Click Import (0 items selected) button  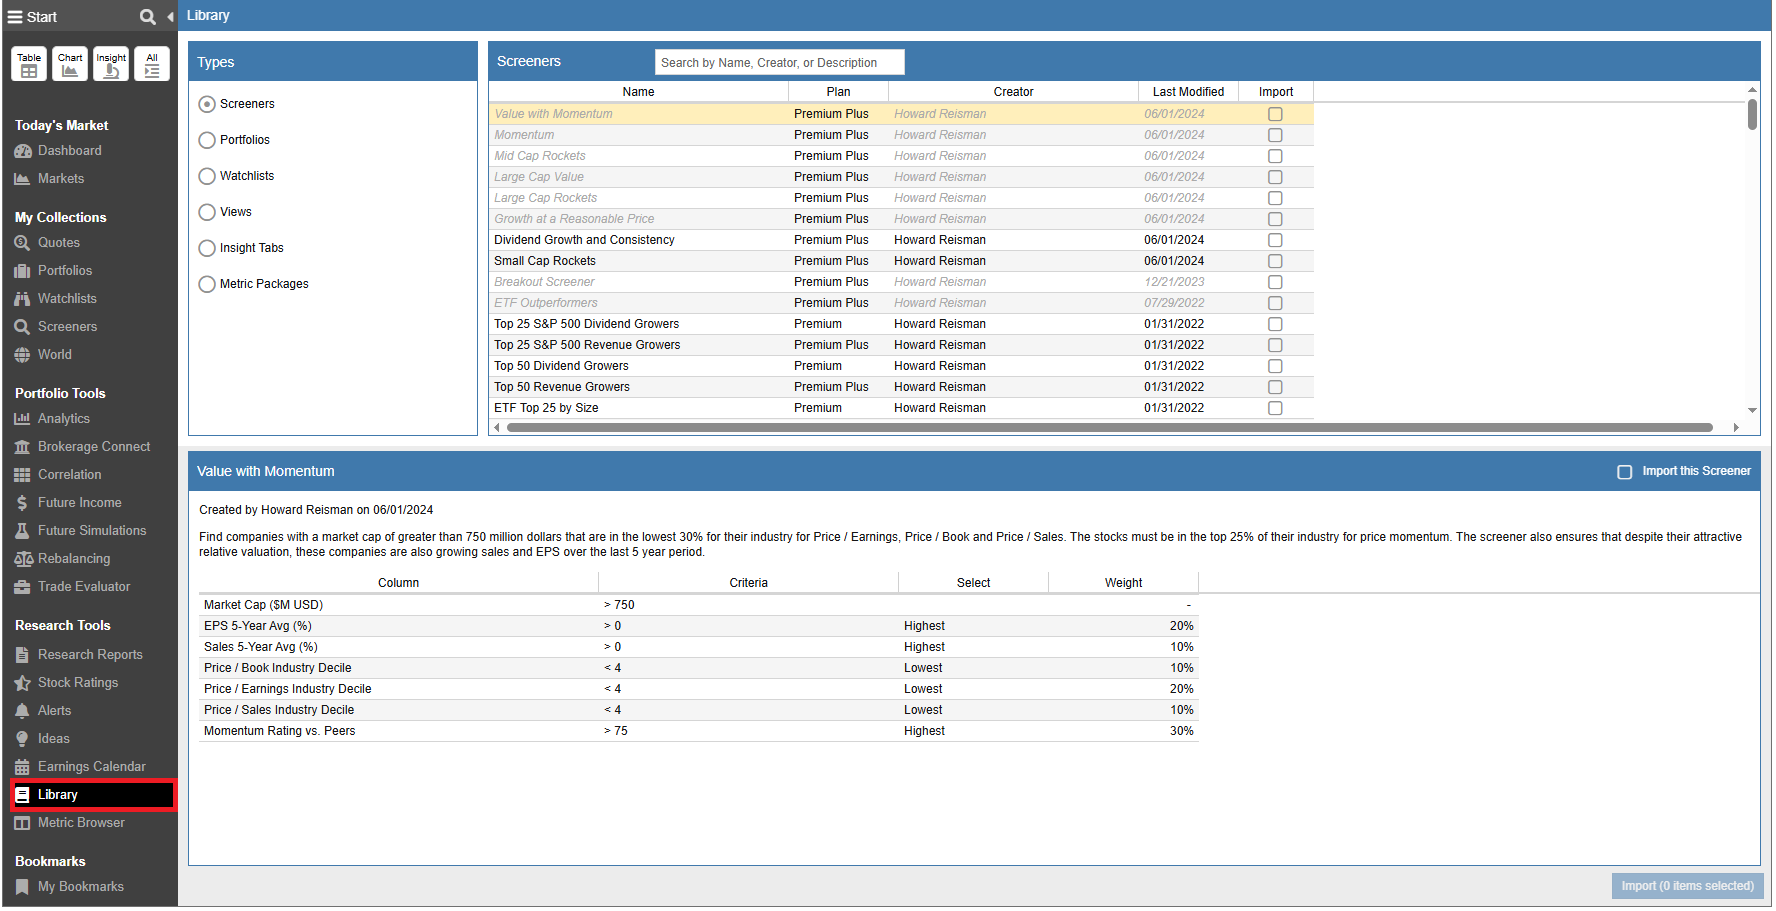[x=1687, y=886]
